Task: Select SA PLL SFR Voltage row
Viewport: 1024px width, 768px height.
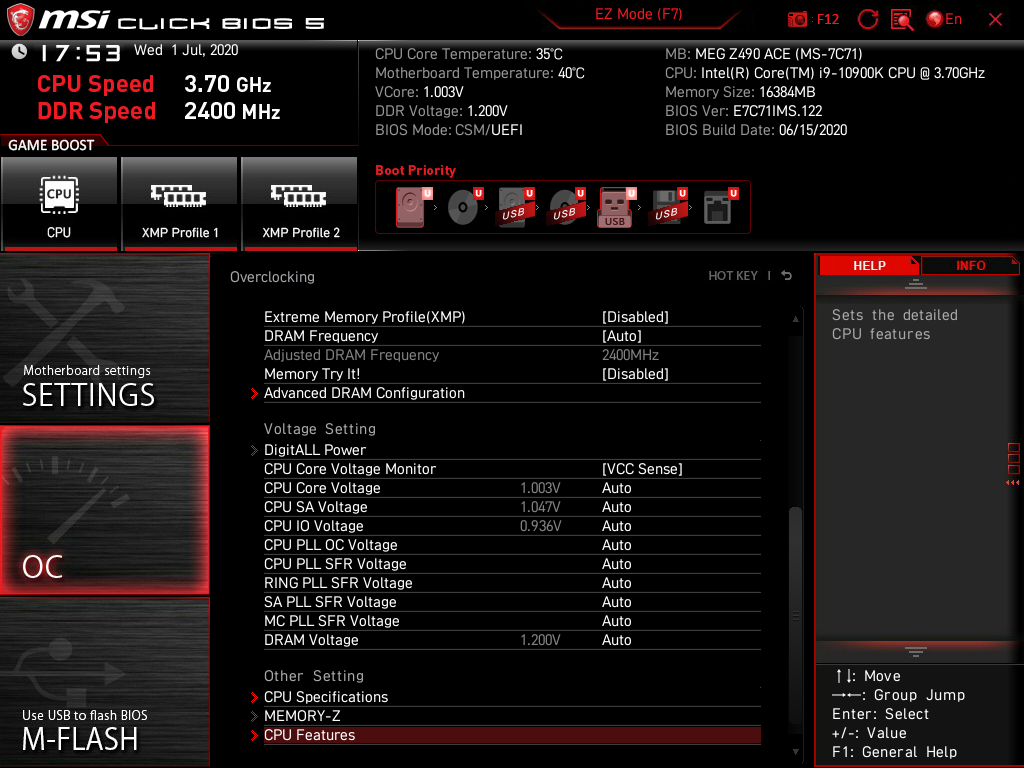Action: point(512,601)
